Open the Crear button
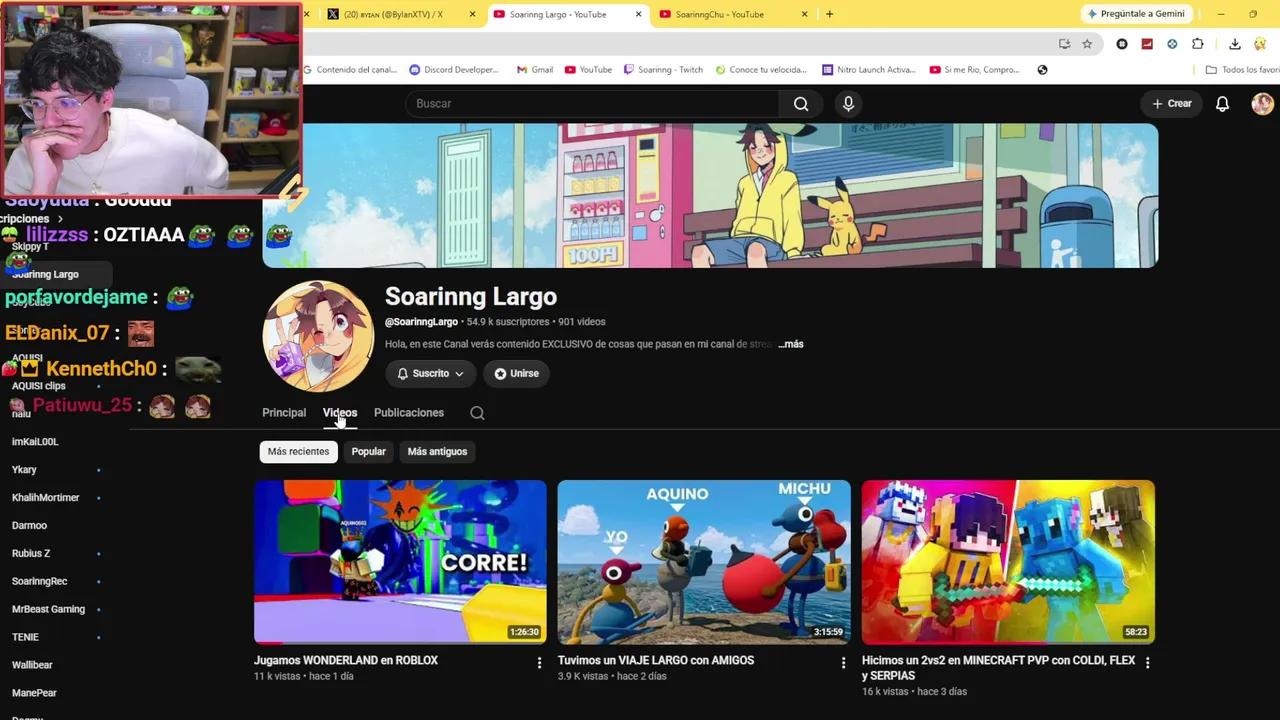The image size is (1280, 720). (x=1172, y=104)
